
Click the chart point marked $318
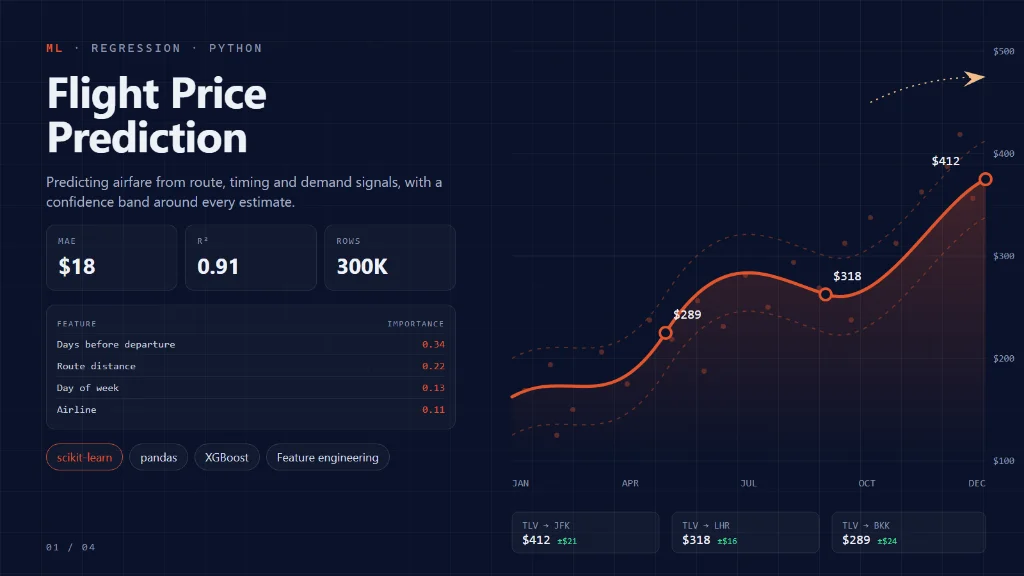point(825,295)
